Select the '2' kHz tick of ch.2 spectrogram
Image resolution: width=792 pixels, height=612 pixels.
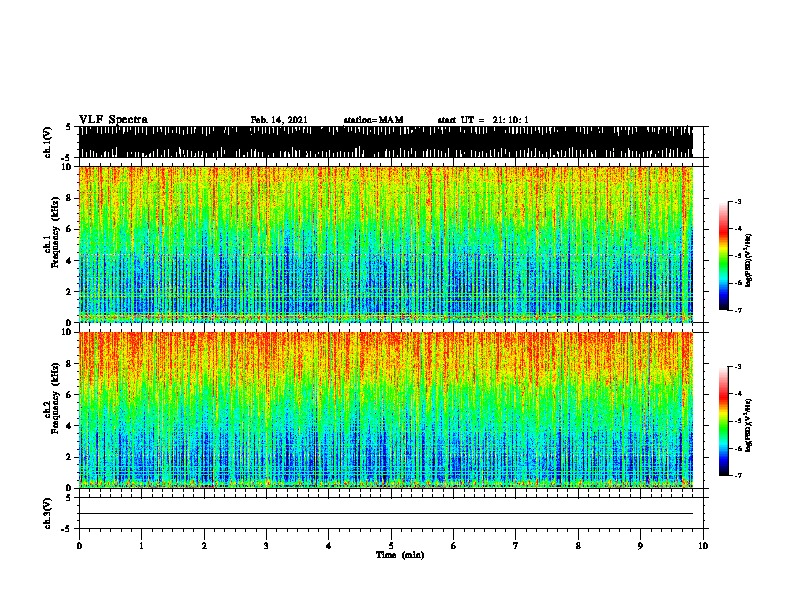coord(69,457)
